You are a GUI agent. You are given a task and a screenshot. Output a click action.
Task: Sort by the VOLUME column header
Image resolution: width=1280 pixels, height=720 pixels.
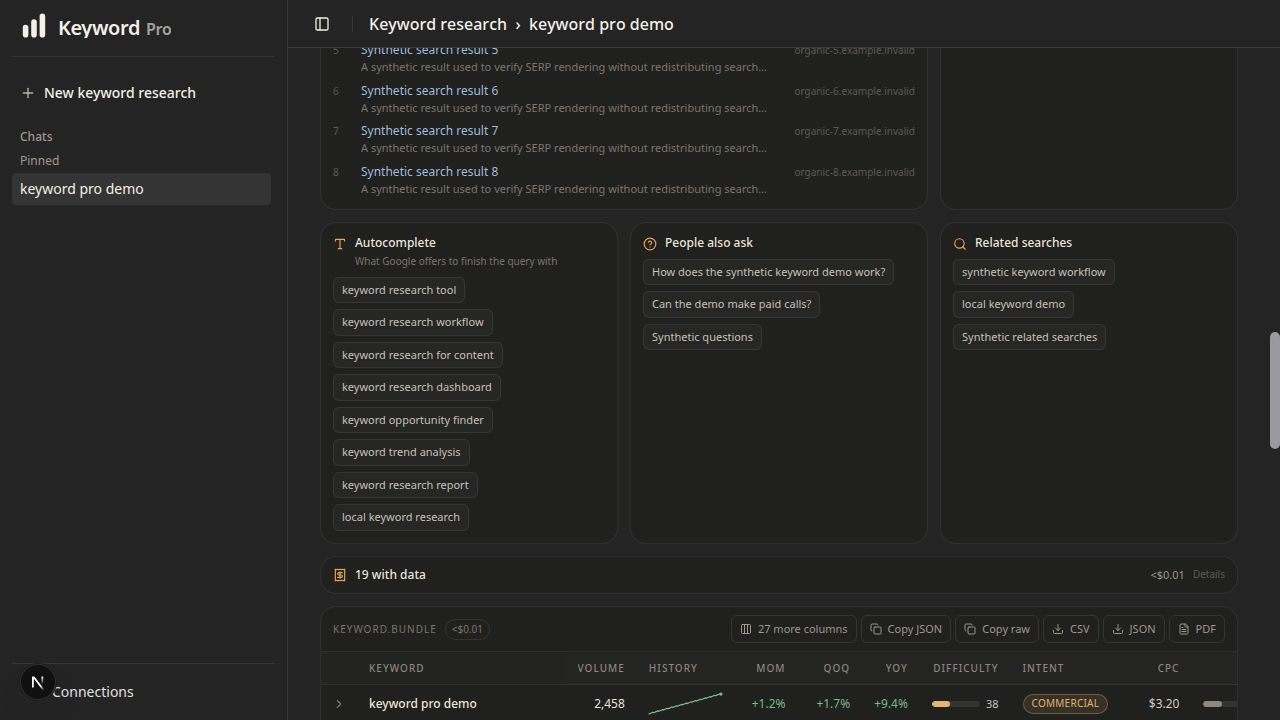point(600,668)
